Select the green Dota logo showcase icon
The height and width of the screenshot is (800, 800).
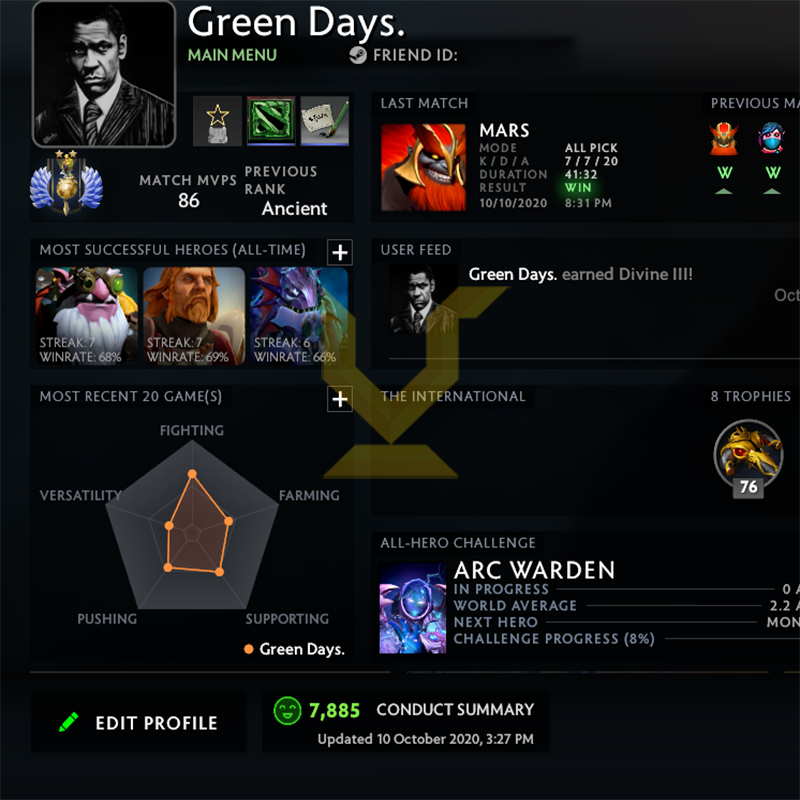271,121
